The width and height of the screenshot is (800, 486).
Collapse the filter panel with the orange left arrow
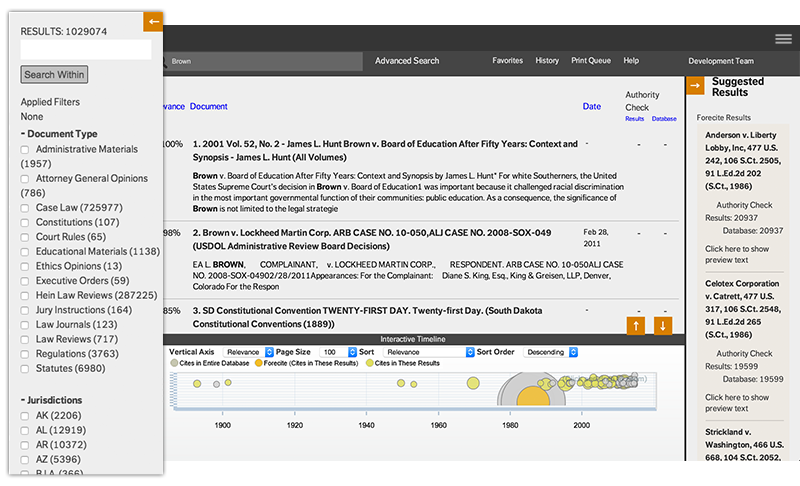click(x=153, y=21)
